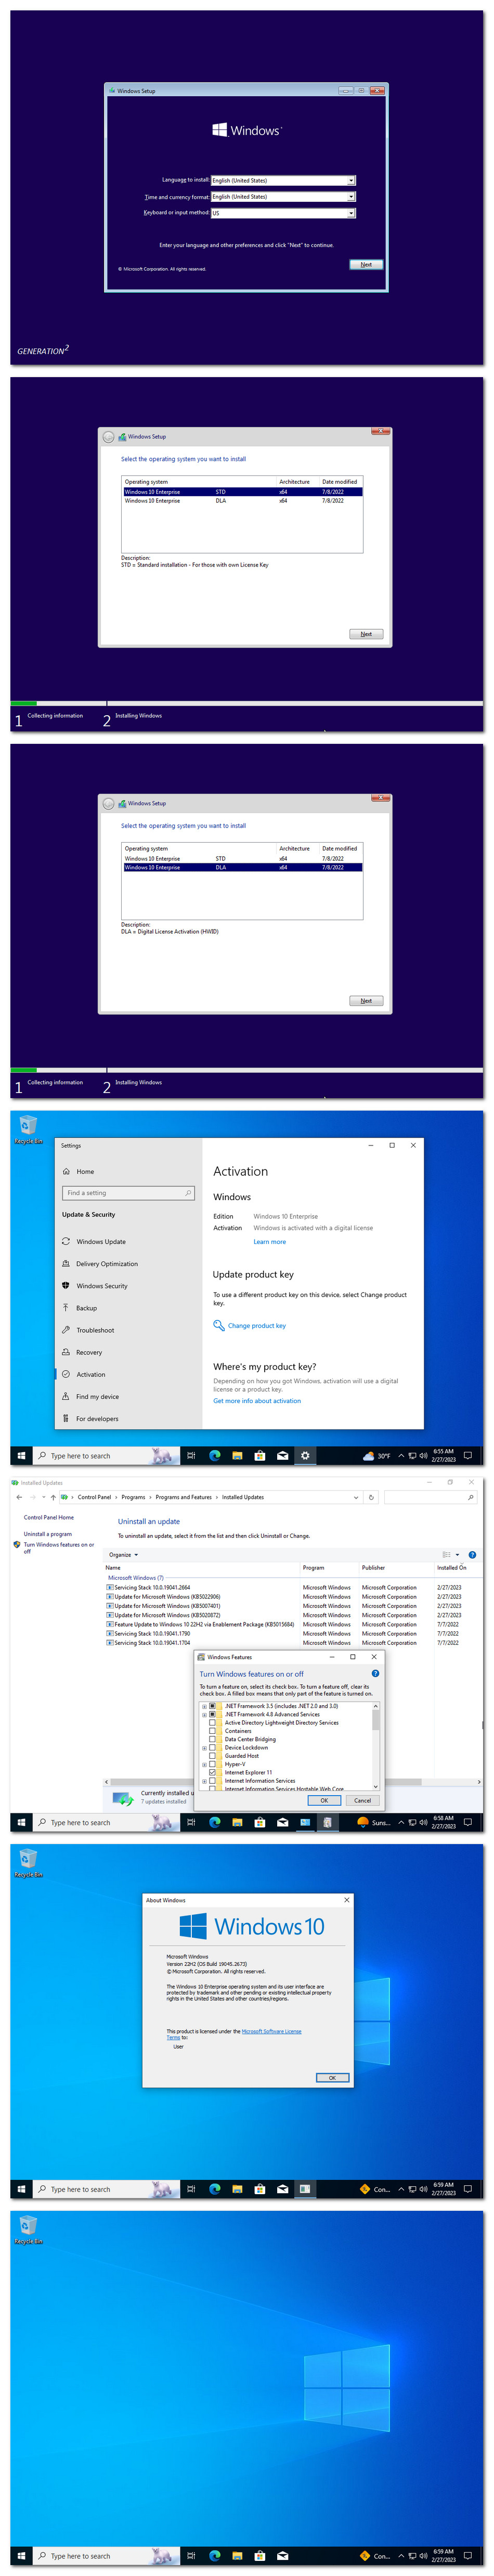
Task: Click the Refresh button beside the address bar
Action: point(371,1497)
